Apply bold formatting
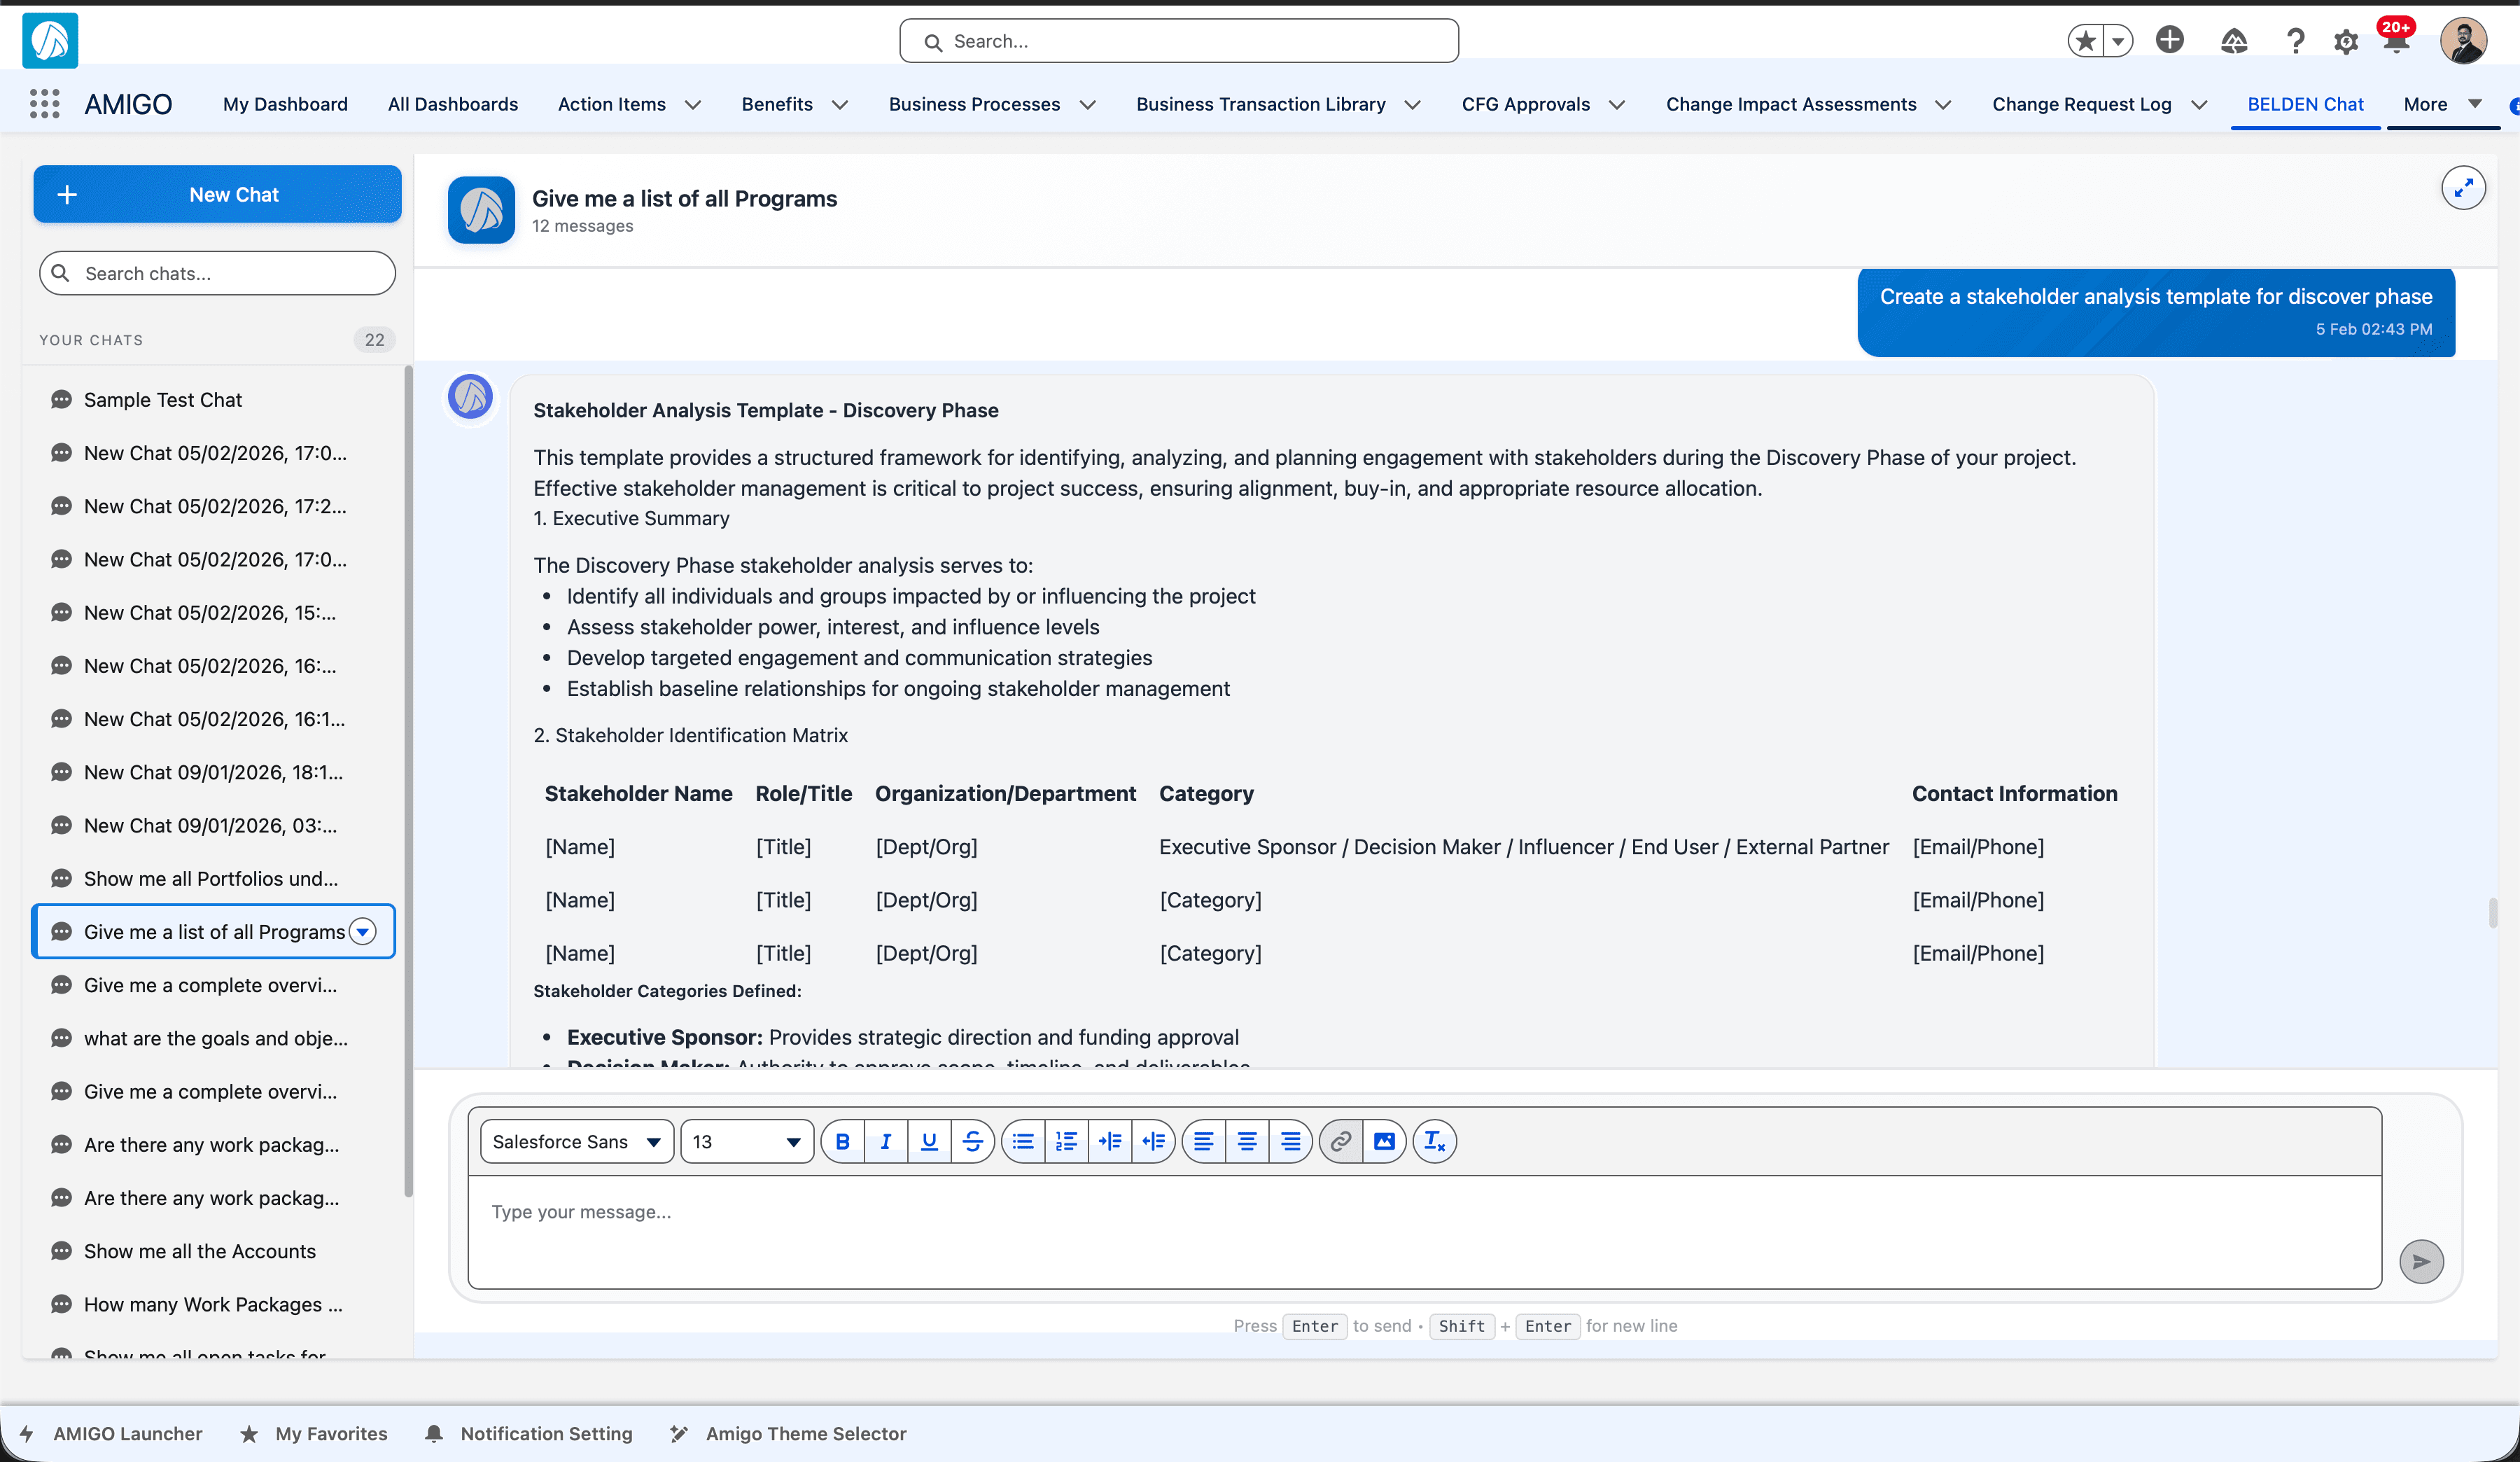This screenshot has width=2520, height=1462. (x=843, y=1141)
